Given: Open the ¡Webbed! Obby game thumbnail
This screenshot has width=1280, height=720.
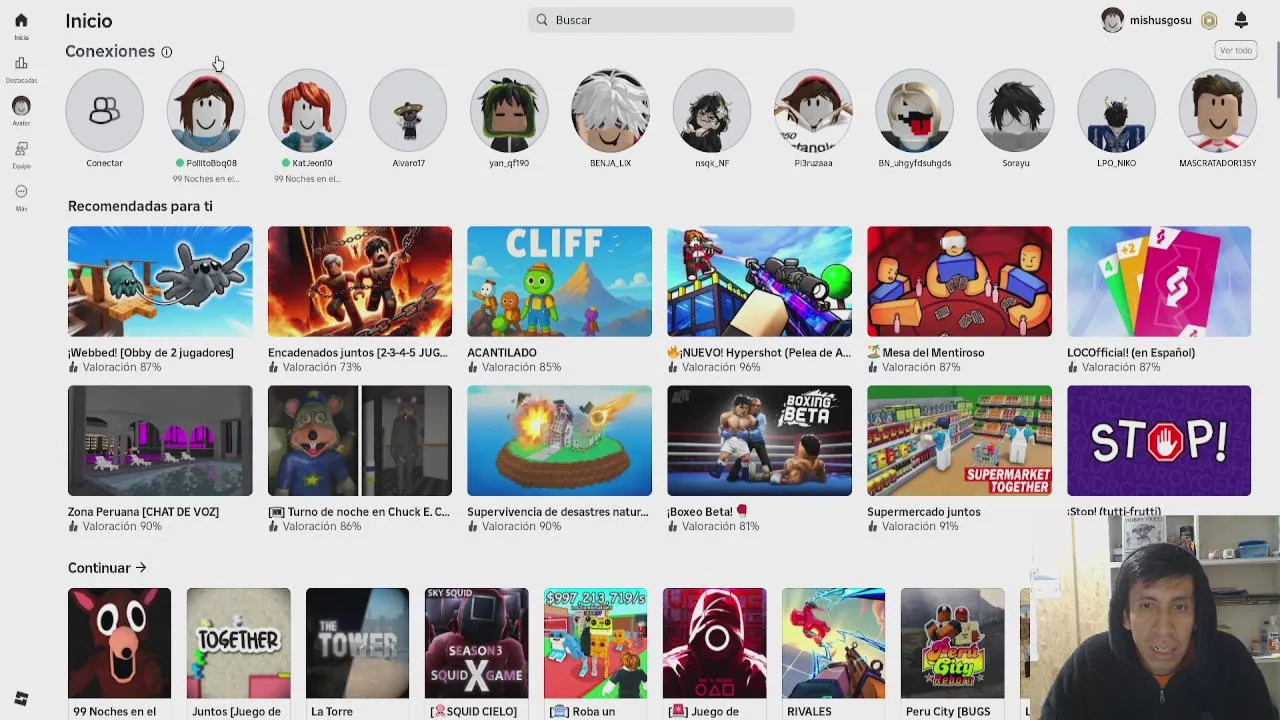Looking at the screenshot, I should click(x=160, y=281).
